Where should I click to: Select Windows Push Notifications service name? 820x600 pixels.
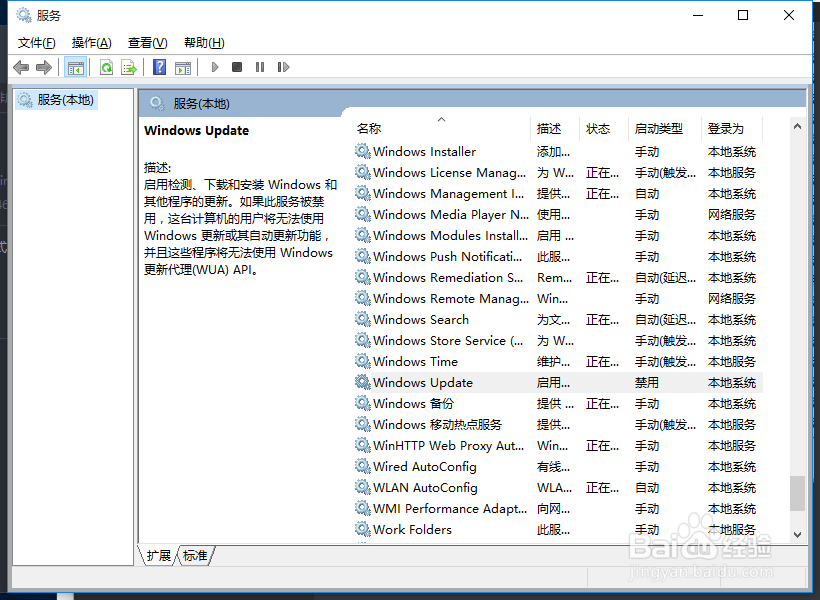448,256
